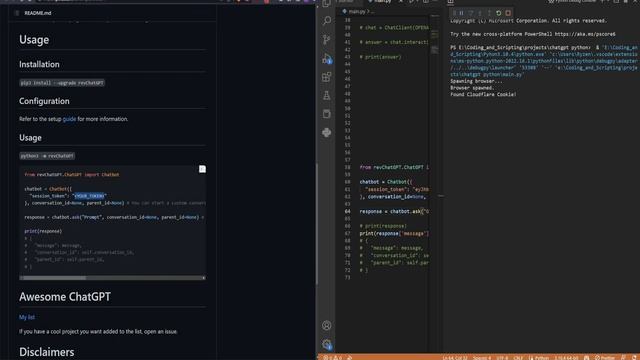Click Disclaimers heading
Viewport: 640px width, 360px height.
[47, 352]
